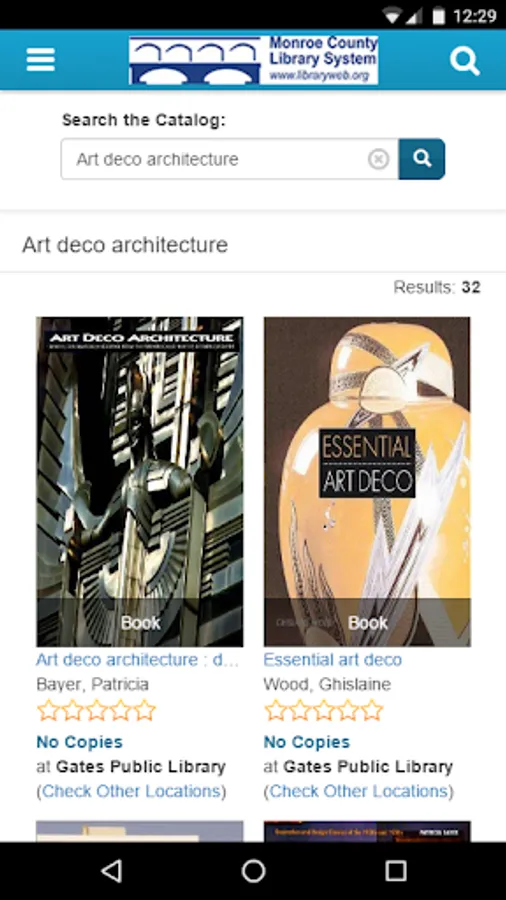Tap Android back navigation button

[111, 871]
